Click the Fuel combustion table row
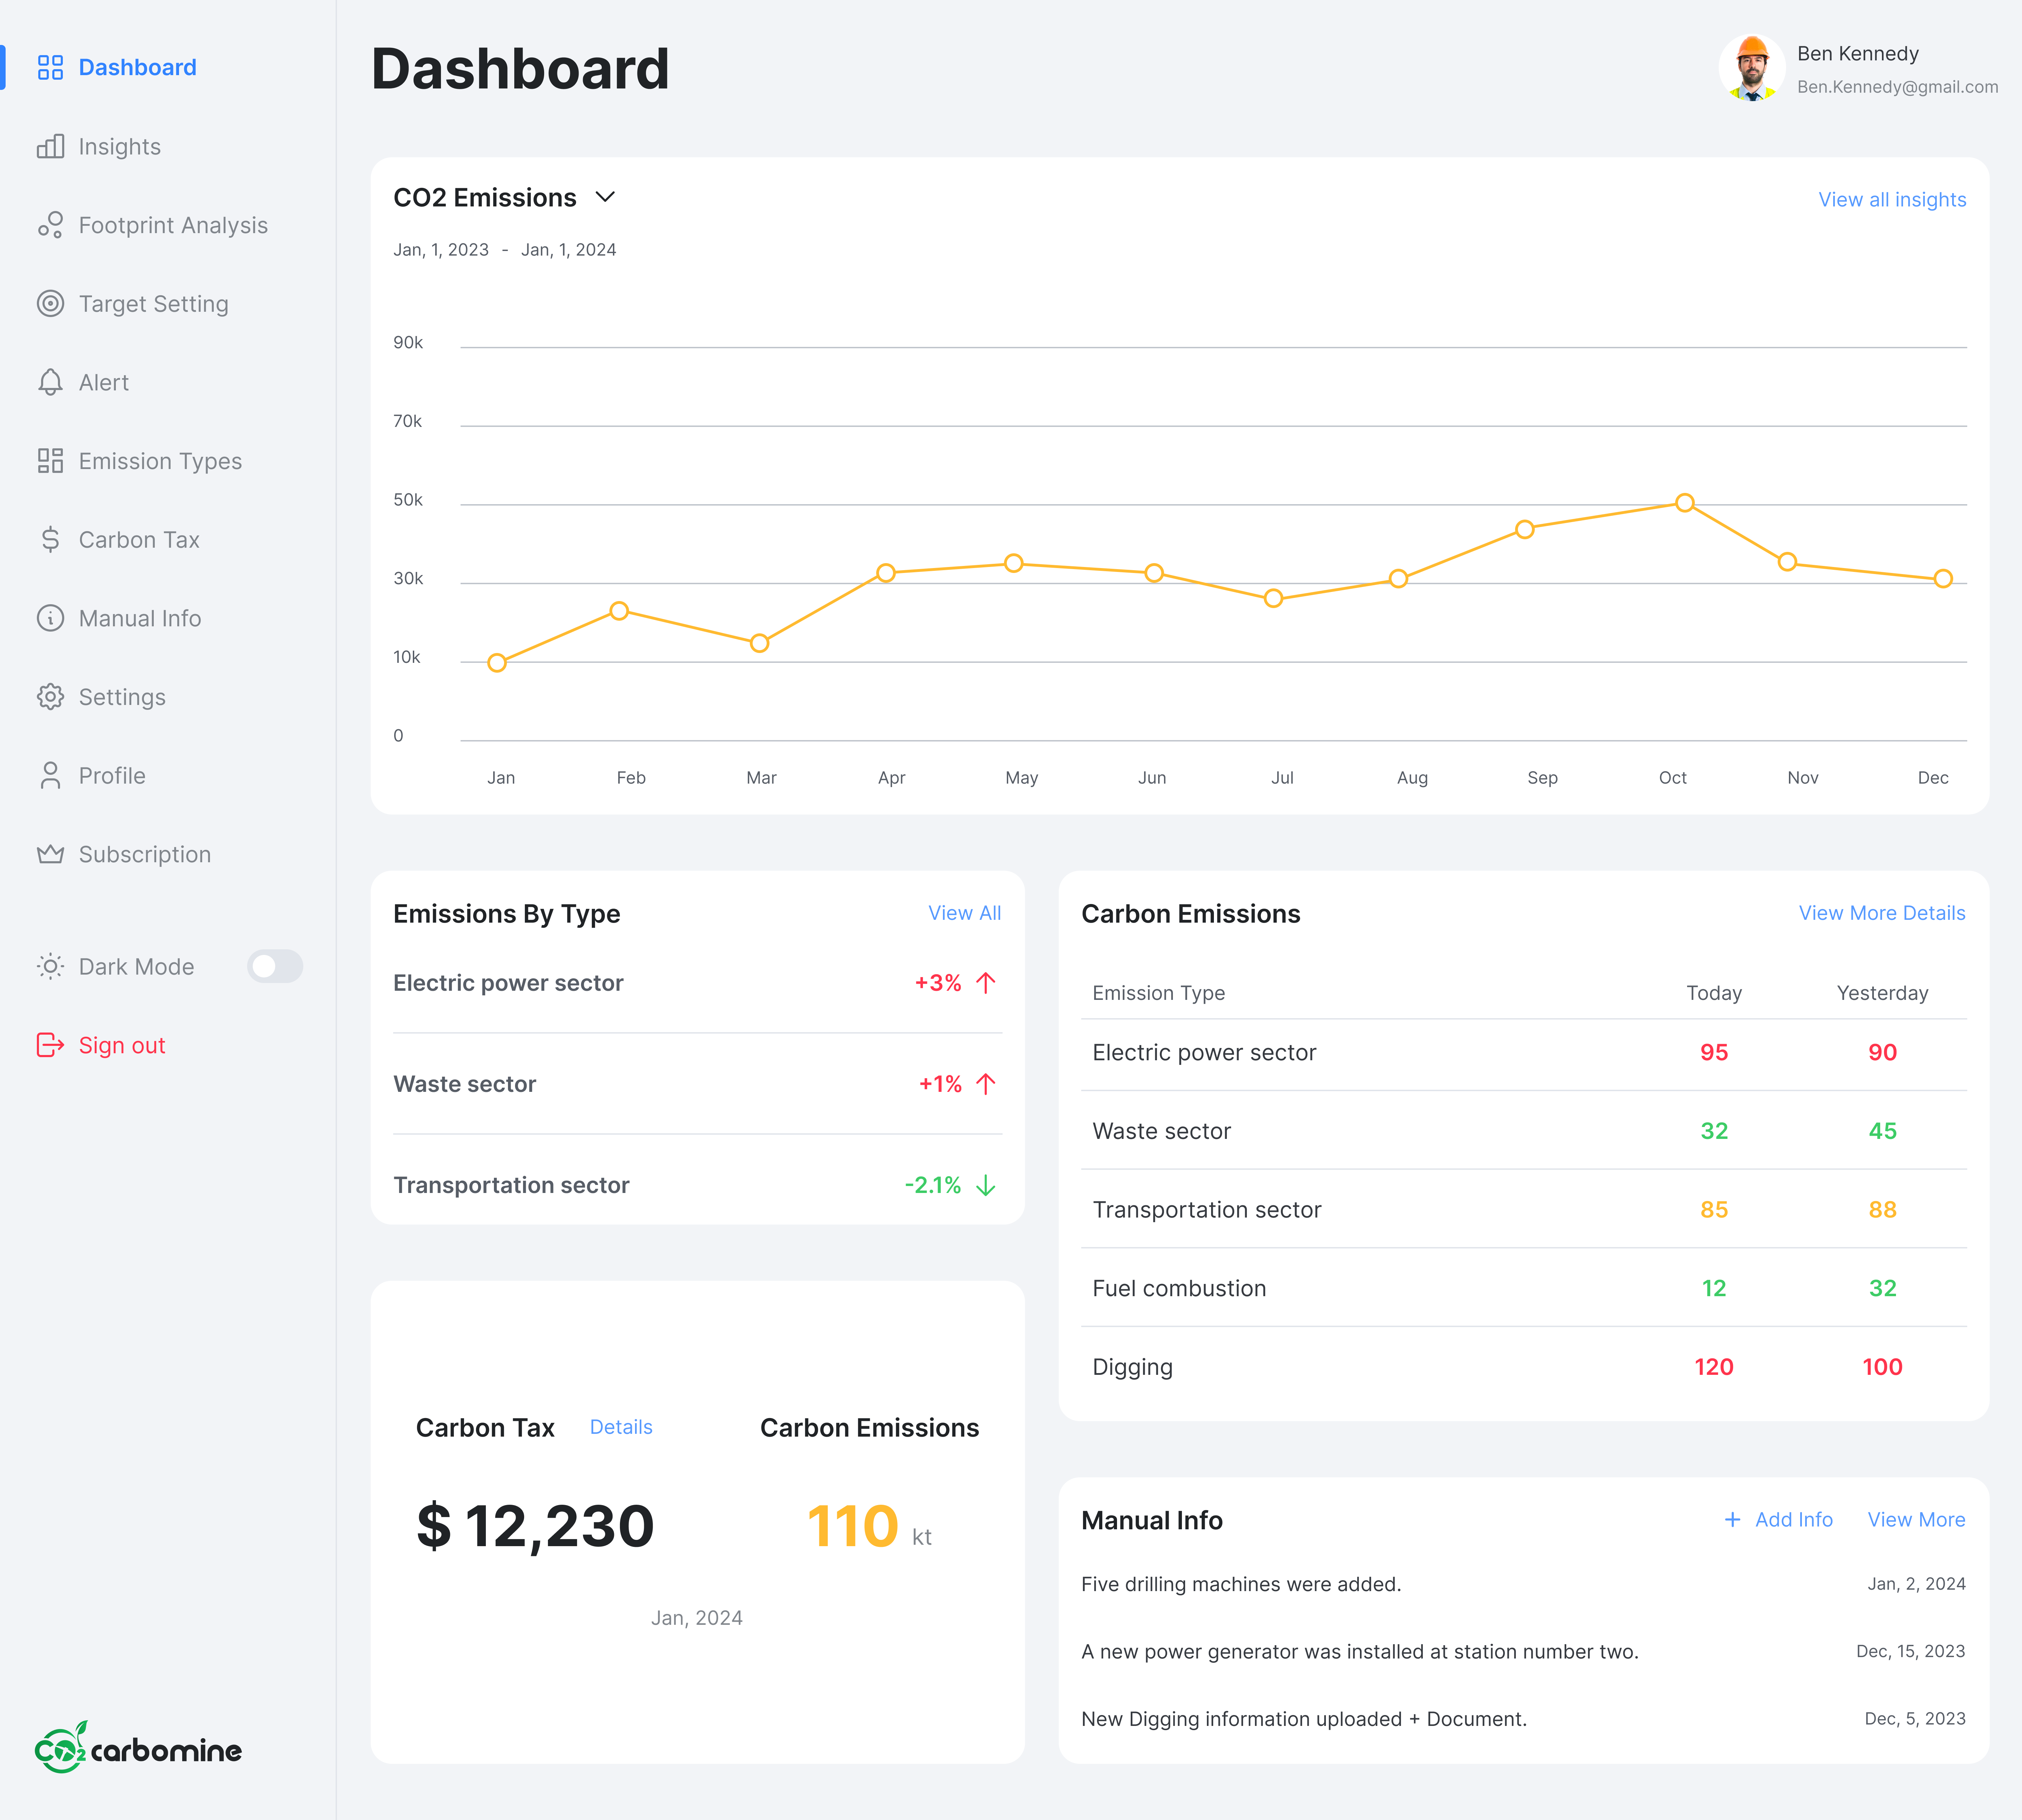This screenshot has width=2022, height=1820. (1523, 1288)
